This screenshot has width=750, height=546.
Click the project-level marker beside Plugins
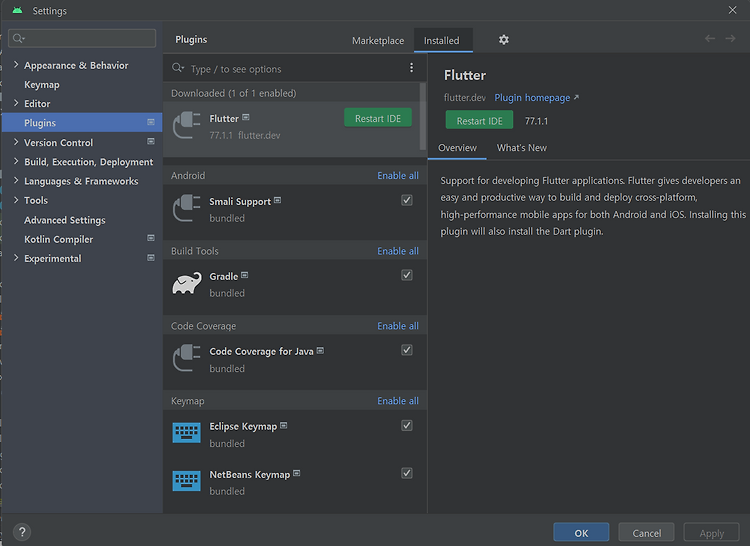click(x=151, y=122)
